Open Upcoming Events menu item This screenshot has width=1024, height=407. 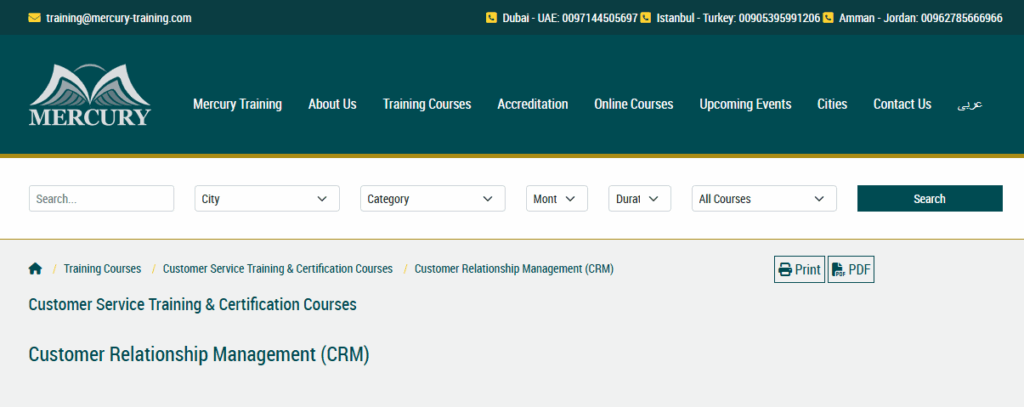coord(745,104)
